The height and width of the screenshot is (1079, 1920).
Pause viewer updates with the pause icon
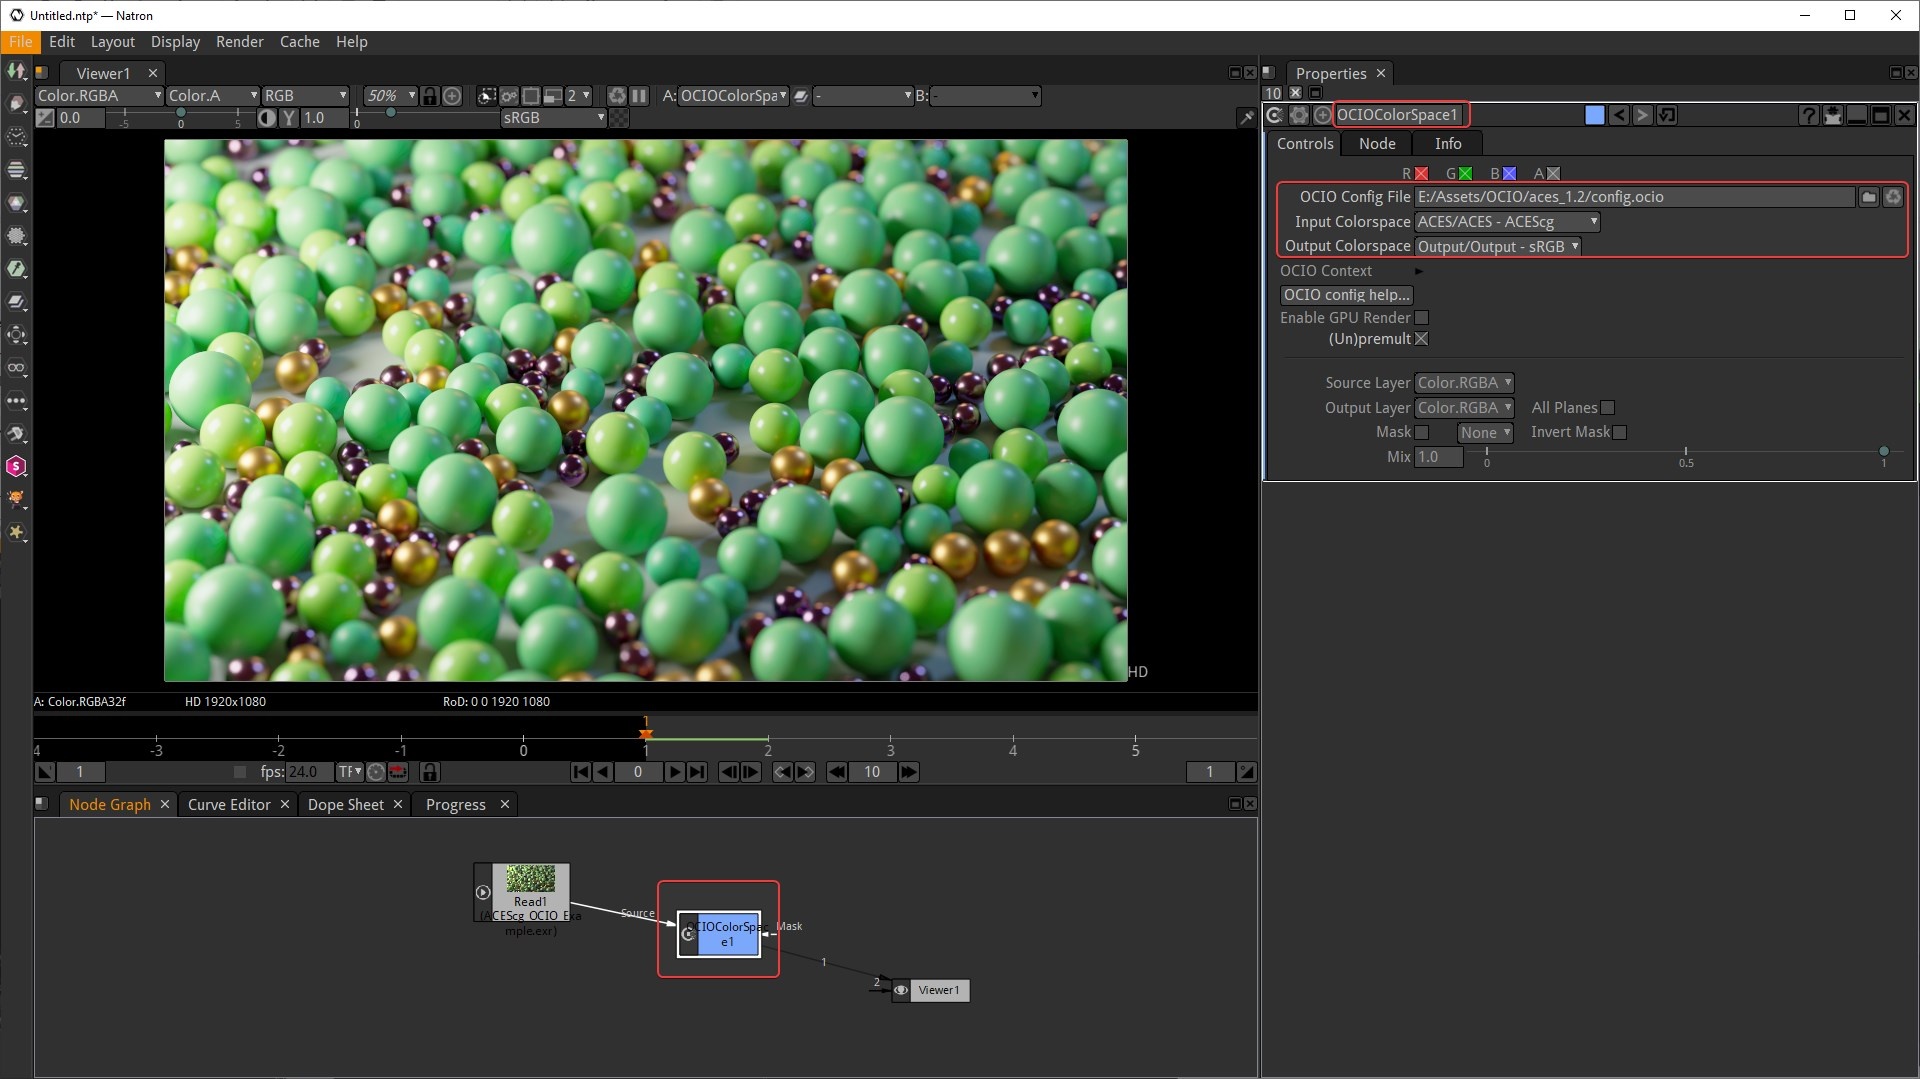tap(639, 96)
